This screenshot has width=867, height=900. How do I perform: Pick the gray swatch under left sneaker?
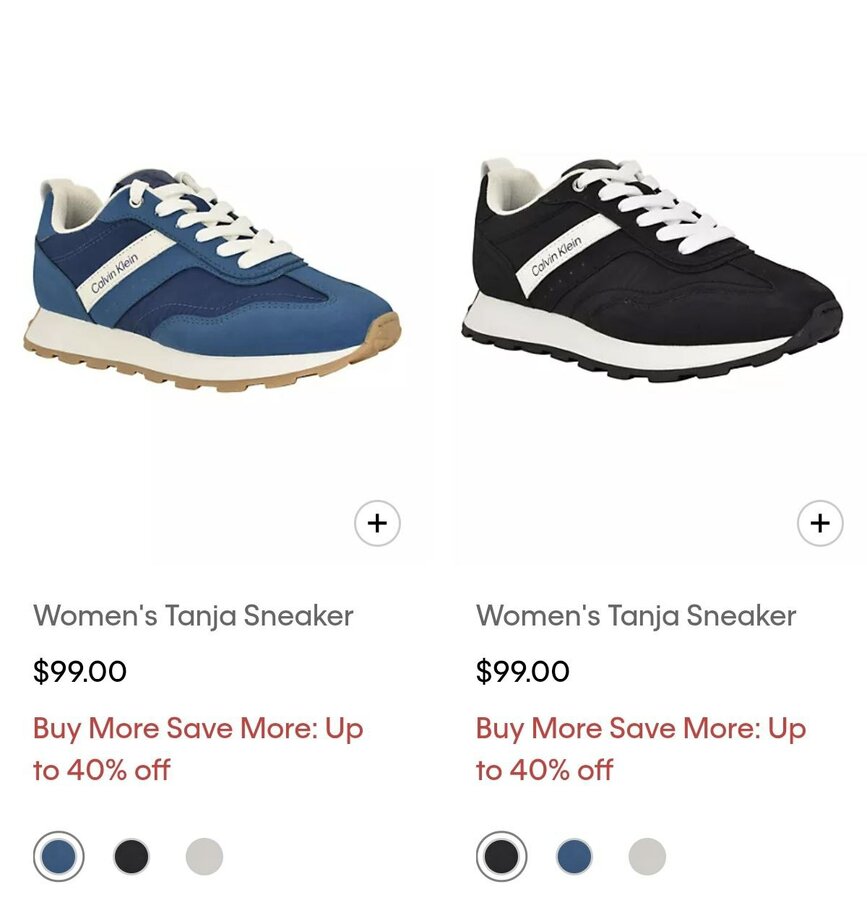coord(204,856)
